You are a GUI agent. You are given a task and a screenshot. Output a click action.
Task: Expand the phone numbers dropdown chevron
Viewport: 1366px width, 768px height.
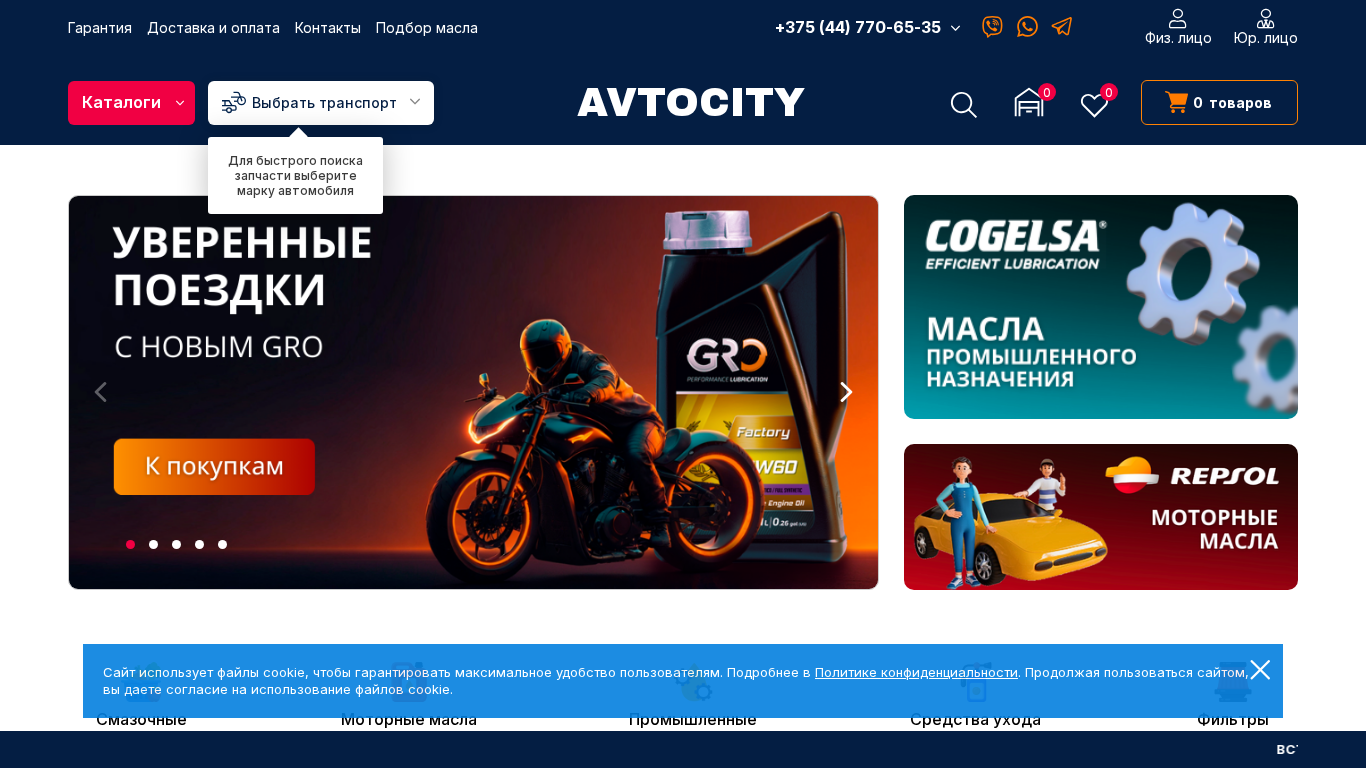pos(956,28)
